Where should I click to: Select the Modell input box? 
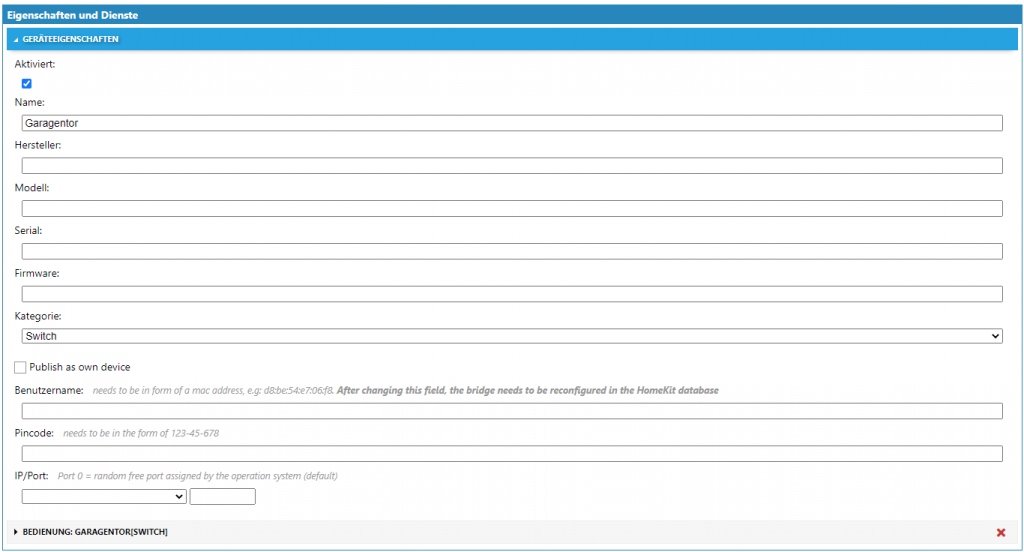(x=512, y=208)
